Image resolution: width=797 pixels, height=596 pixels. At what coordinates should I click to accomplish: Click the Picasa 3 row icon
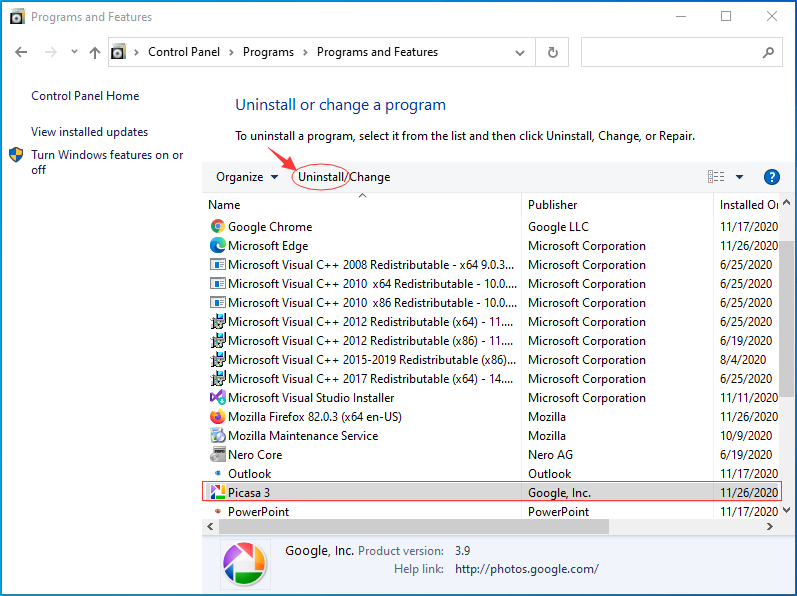pyautogui.click(x=218, y=492)
